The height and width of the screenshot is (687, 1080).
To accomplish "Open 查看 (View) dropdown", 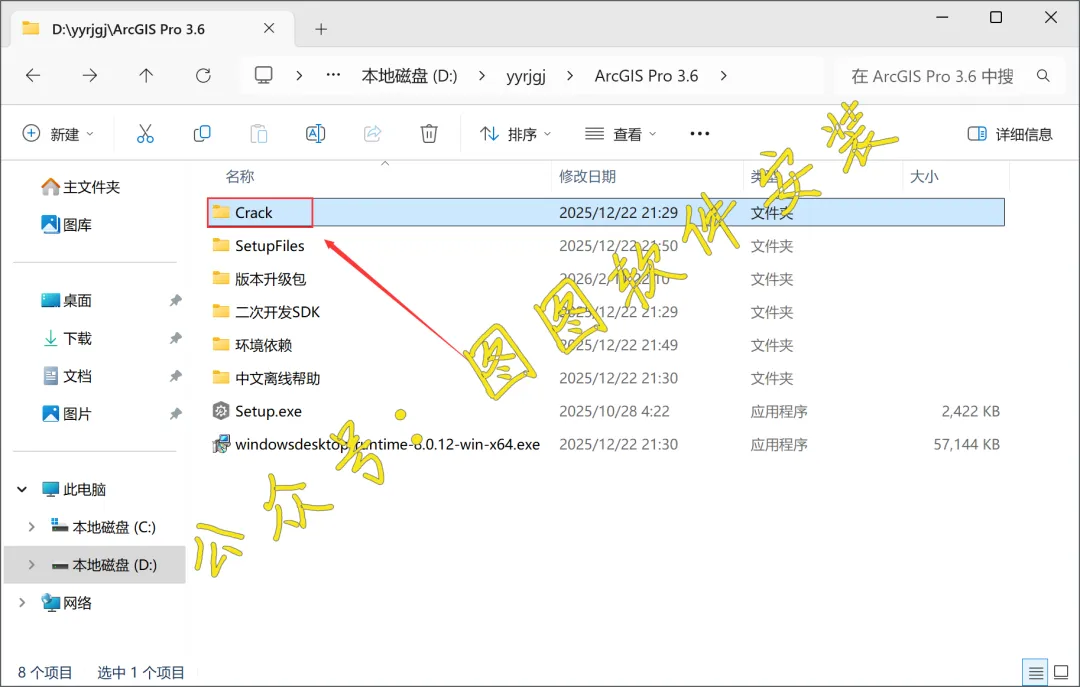I will (x=621, y=134).
